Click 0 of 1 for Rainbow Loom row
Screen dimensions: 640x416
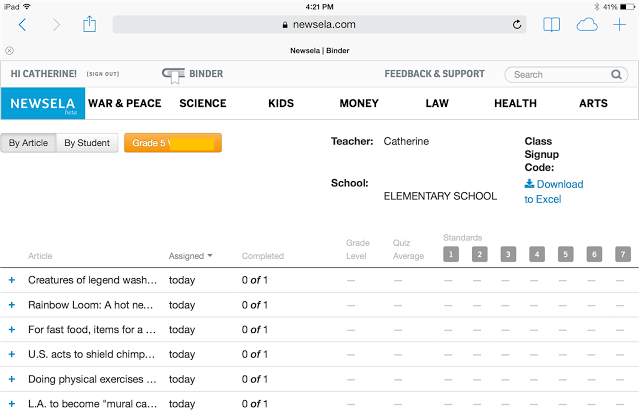pyautogui.click(x=255, y=305)
